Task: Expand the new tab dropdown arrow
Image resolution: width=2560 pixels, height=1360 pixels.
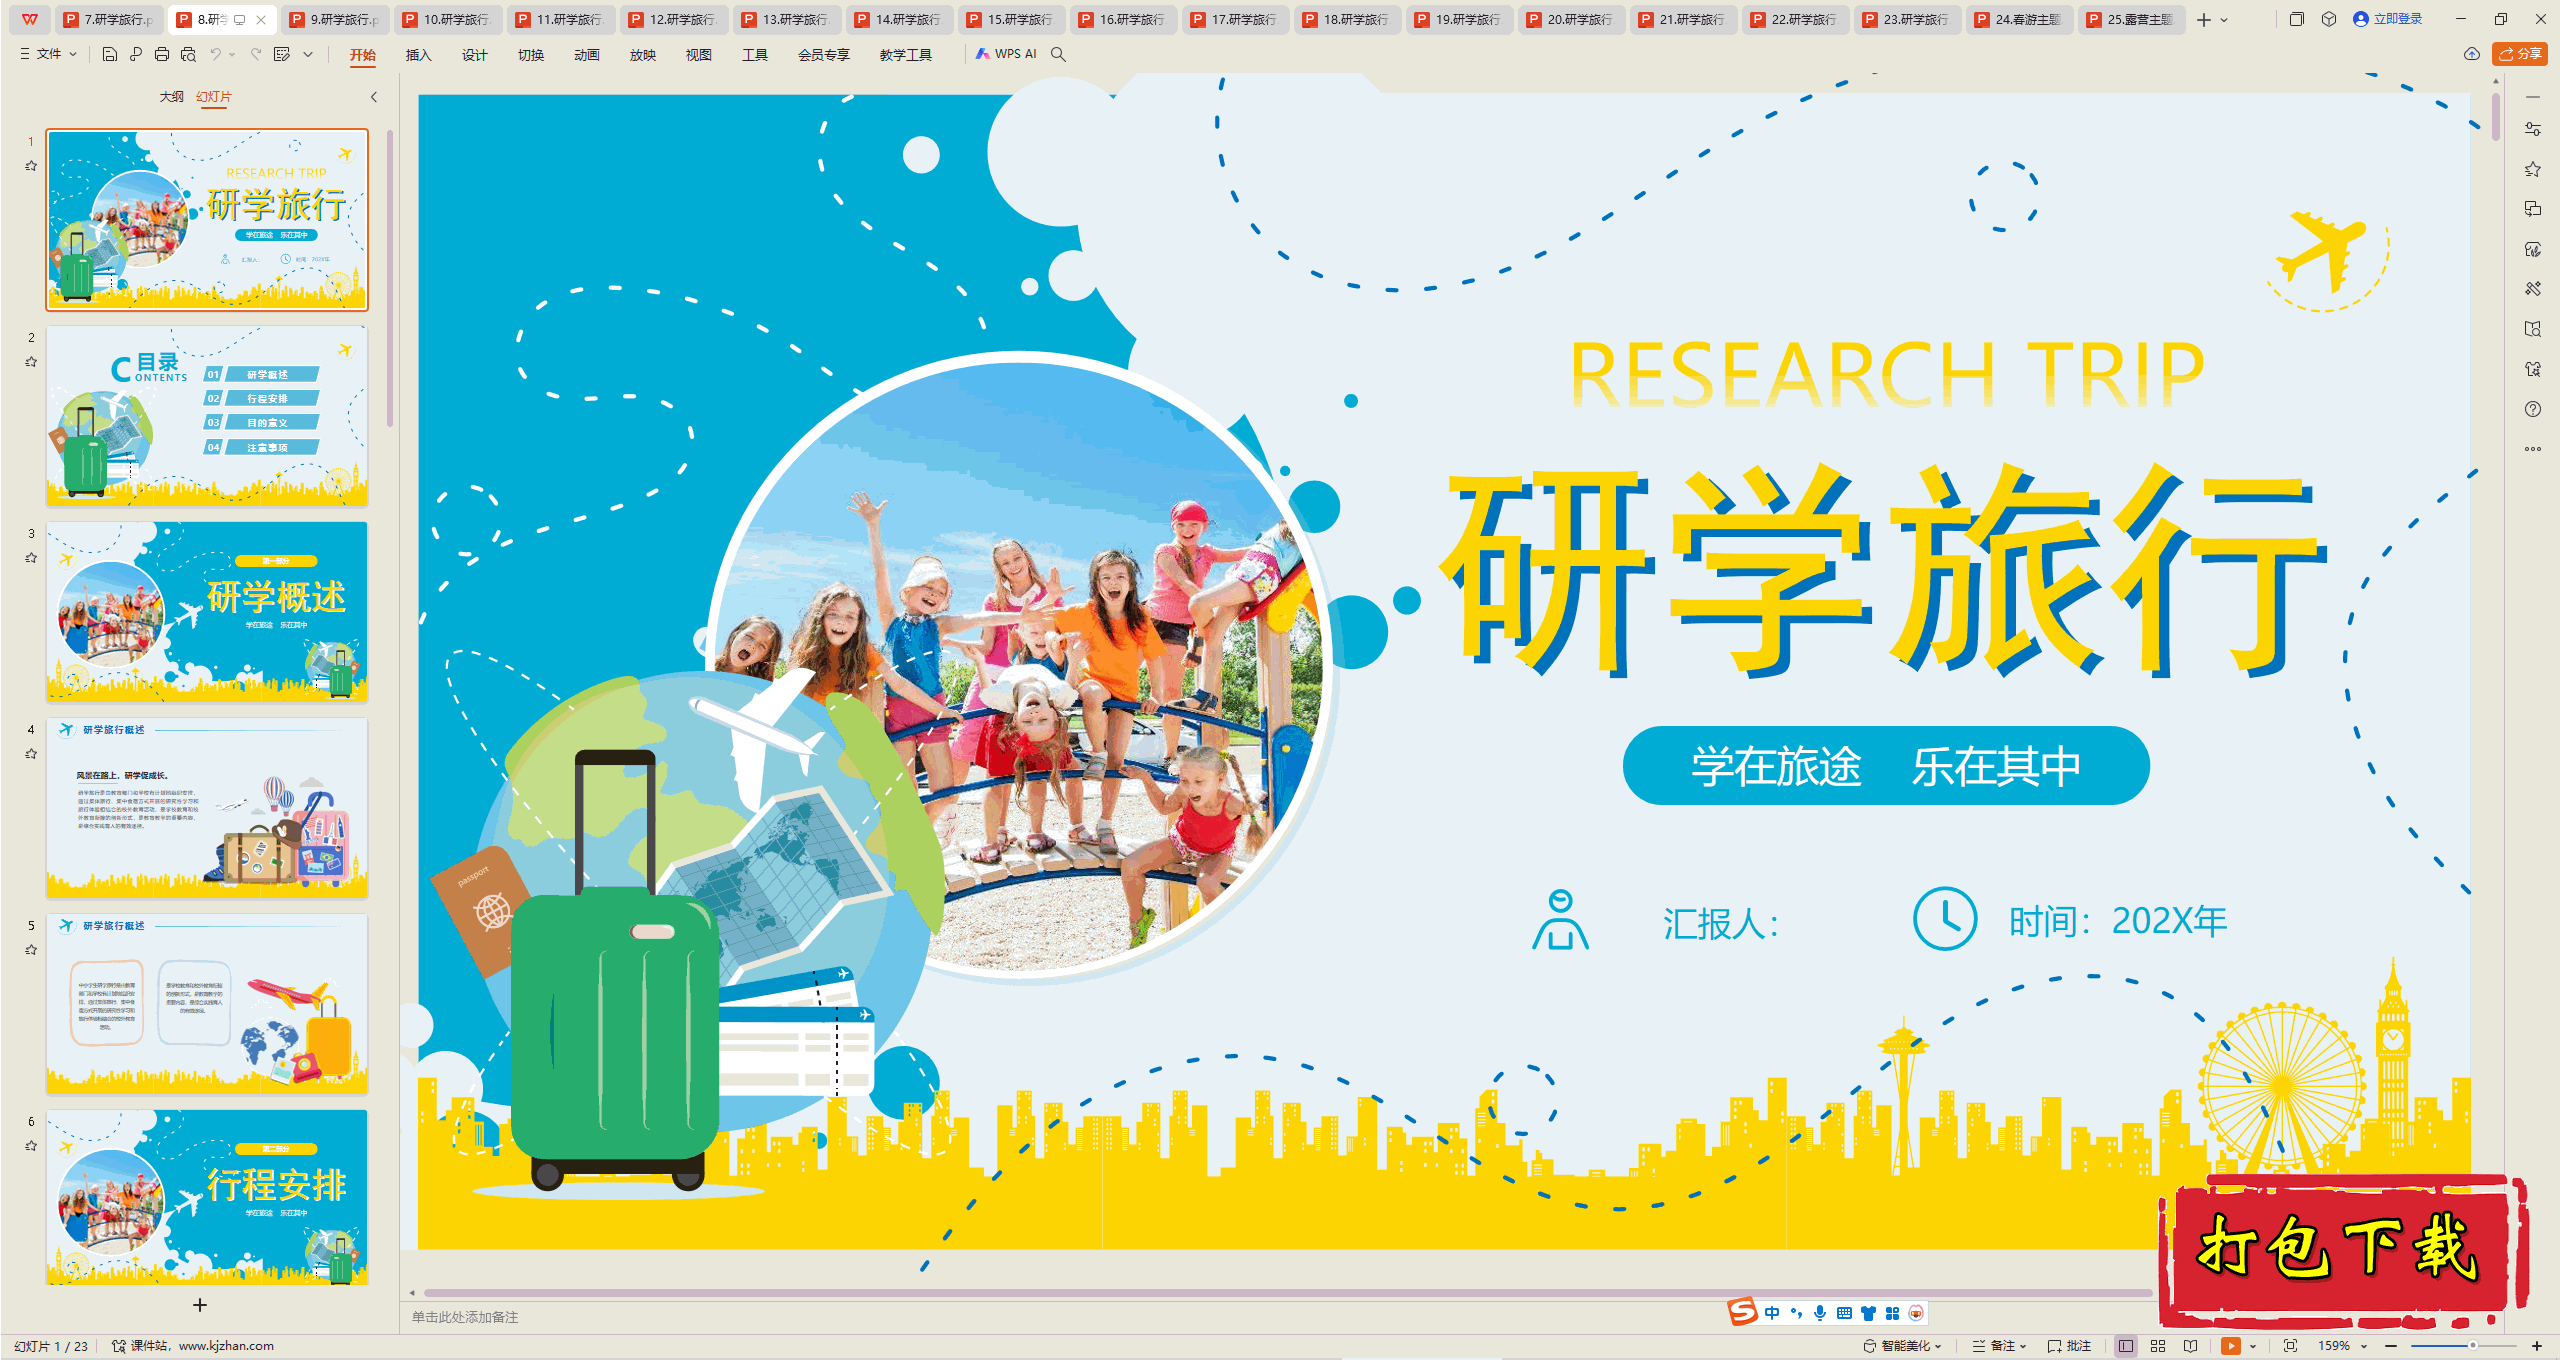Action: (2224, 19)
